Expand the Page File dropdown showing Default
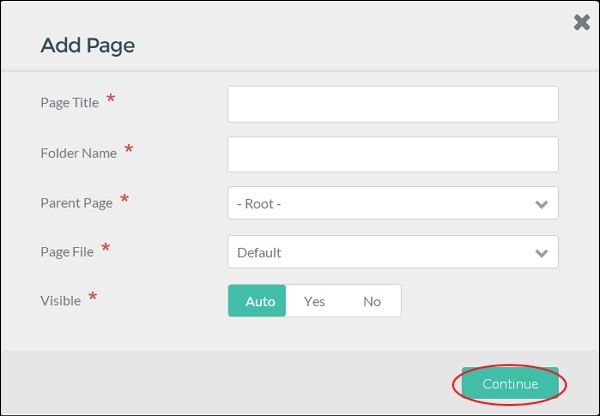The width and height of the screenshot is (600, 416). pyautogui.click(x=380, y=252)
